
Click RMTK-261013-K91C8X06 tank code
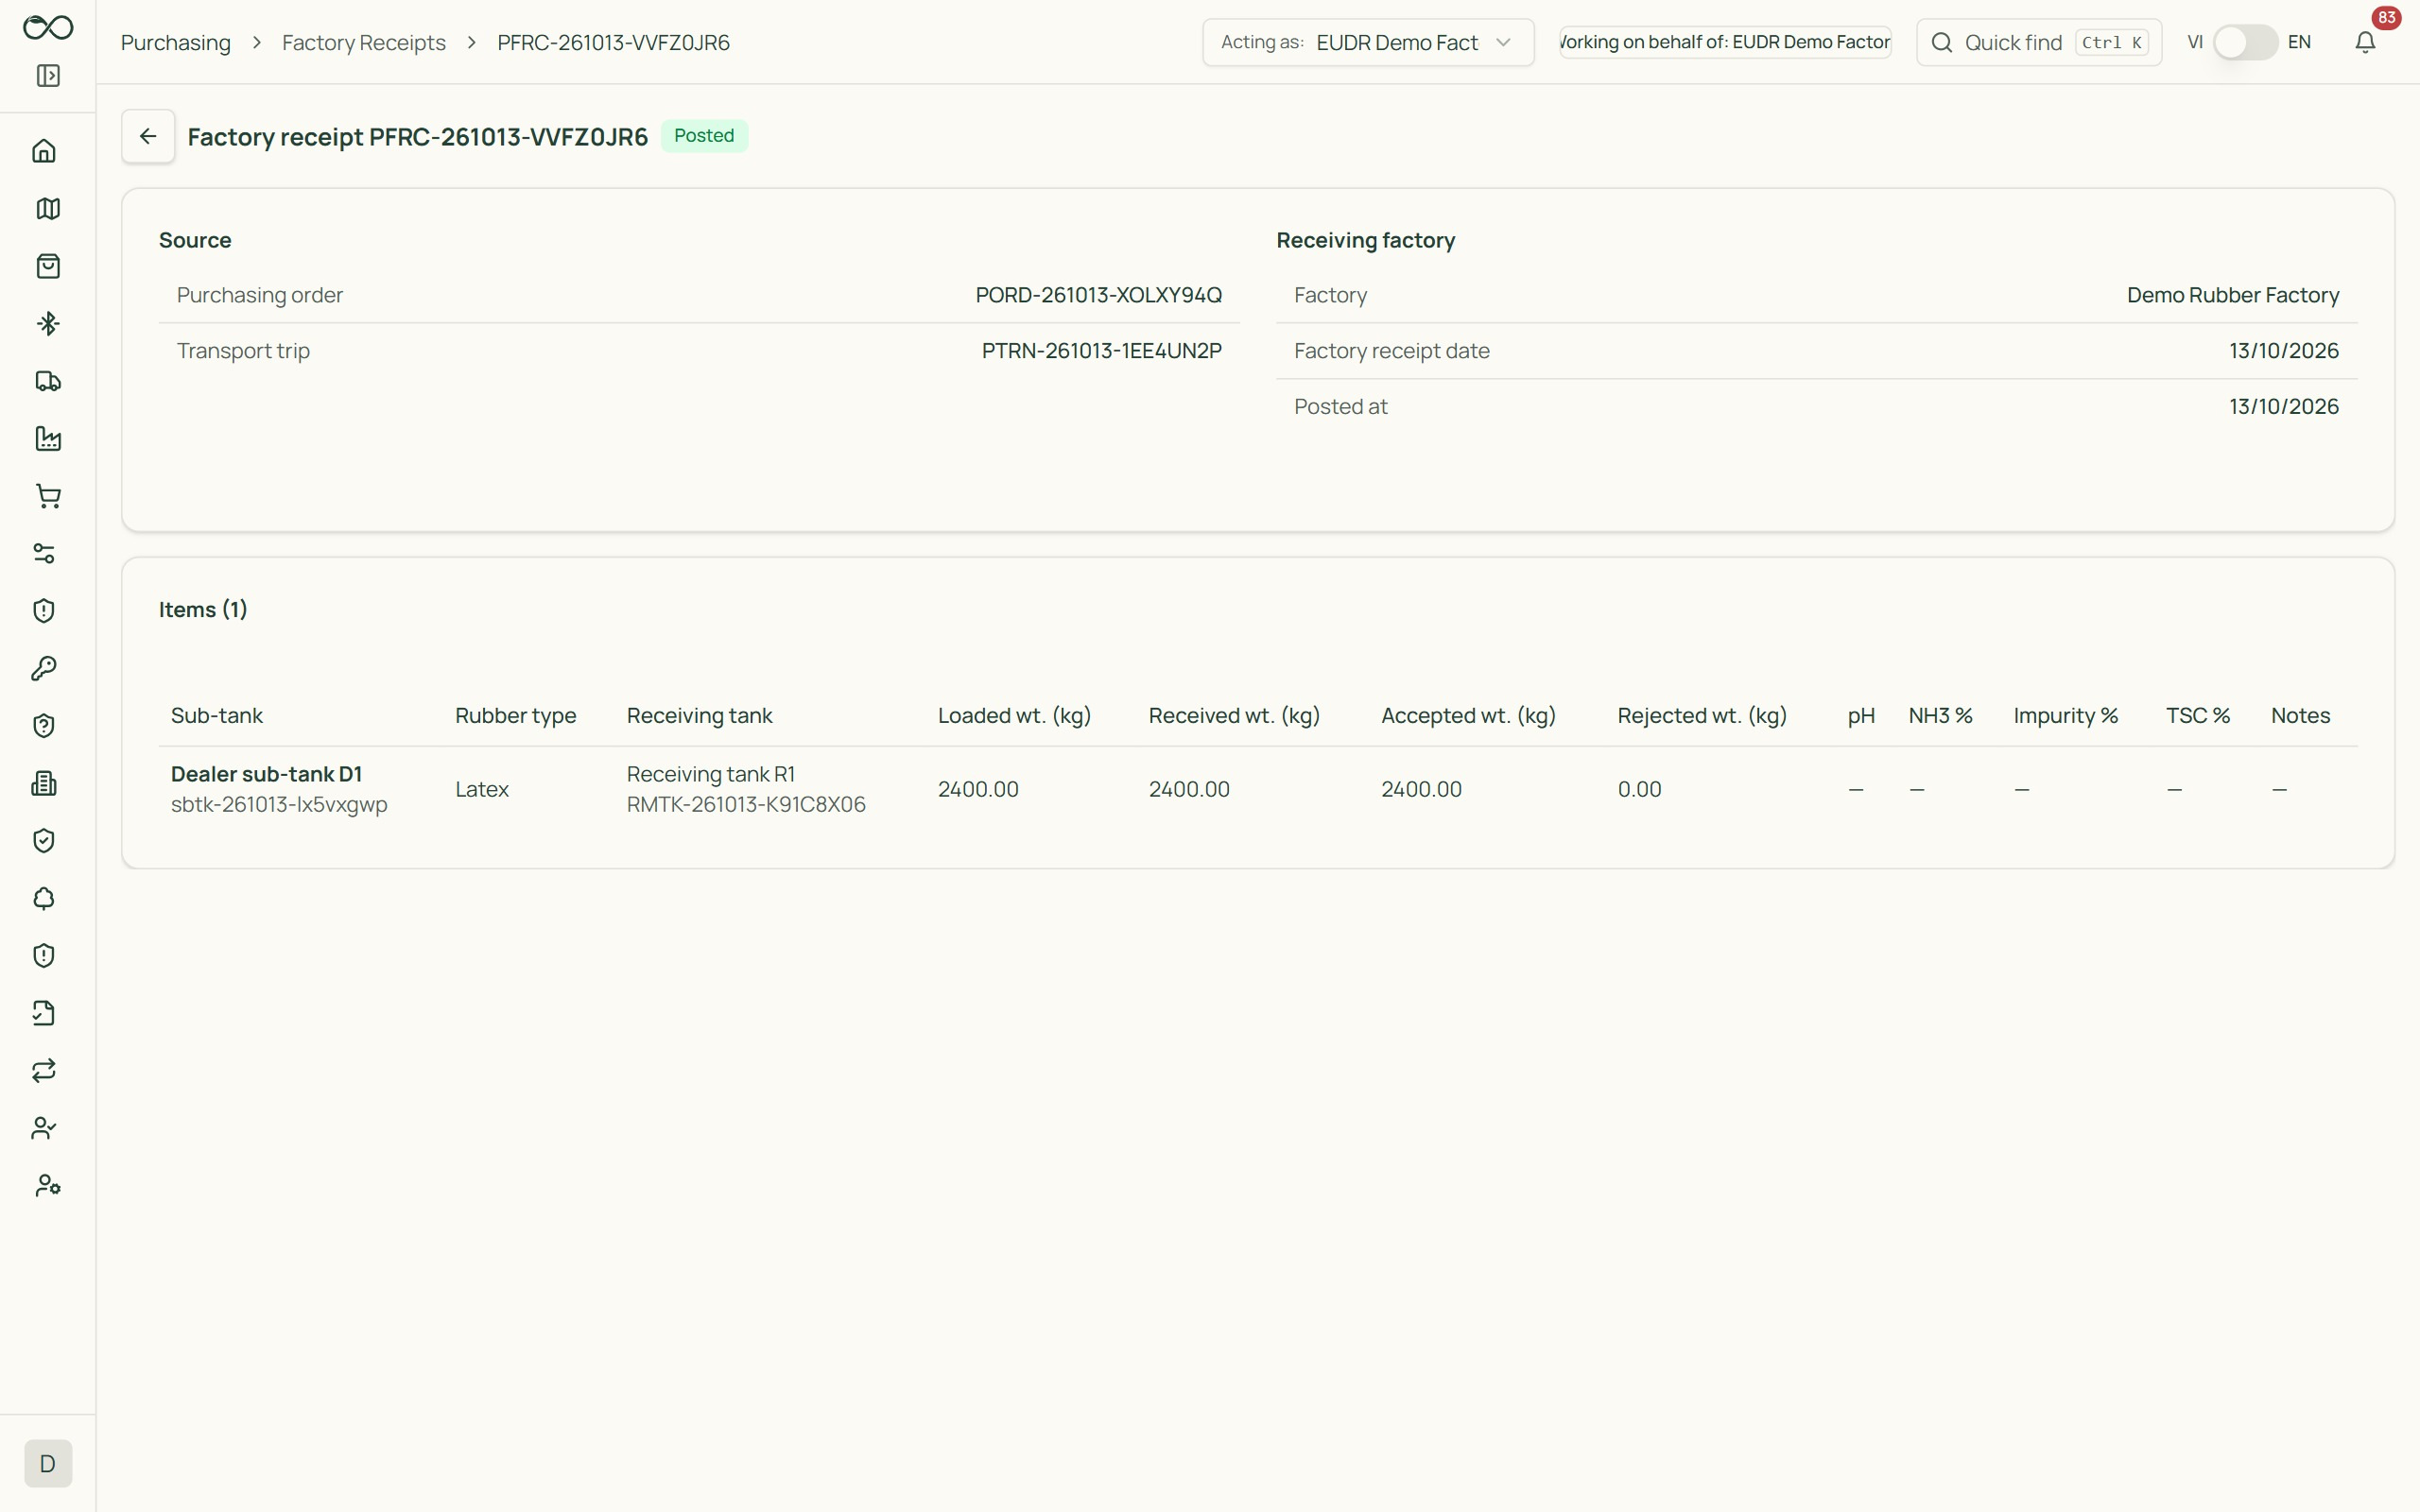coord(746,804)
